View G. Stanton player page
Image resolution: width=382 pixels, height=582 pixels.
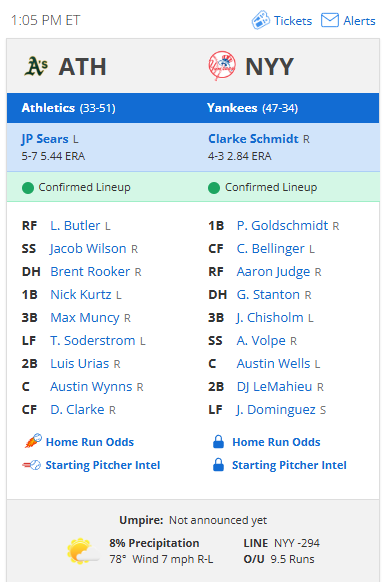click(268, 294)
